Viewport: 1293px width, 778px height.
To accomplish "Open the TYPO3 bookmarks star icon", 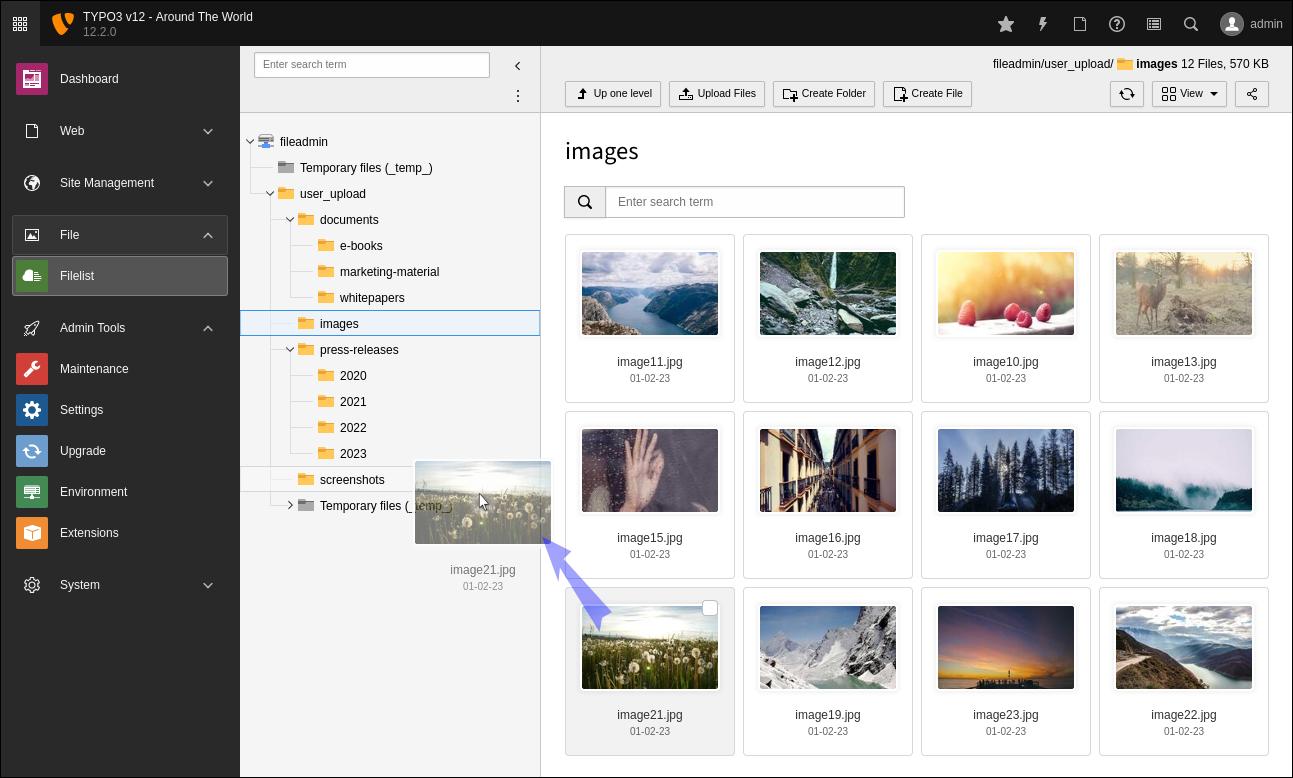I will (1006, 23).
